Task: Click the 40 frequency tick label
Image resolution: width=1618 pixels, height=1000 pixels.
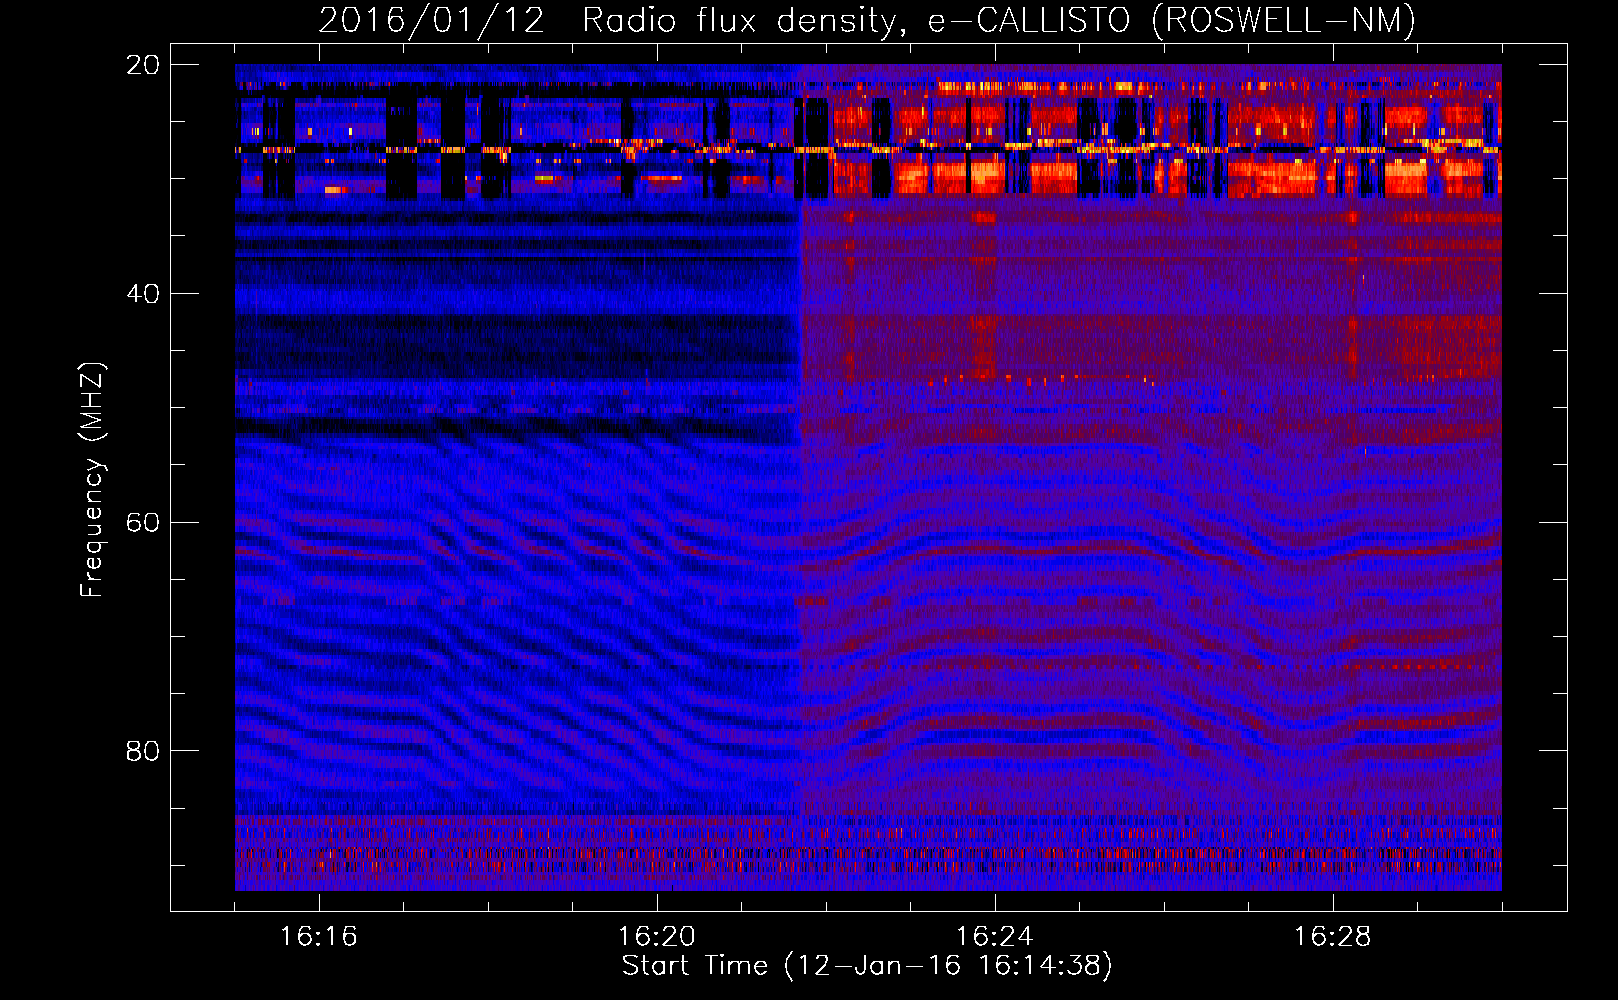Action: (142, 294)
